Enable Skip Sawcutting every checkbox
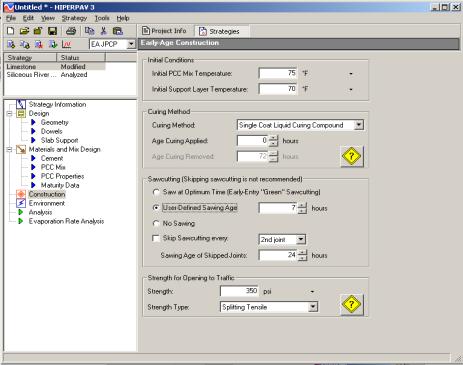 [x=156, y=238]
